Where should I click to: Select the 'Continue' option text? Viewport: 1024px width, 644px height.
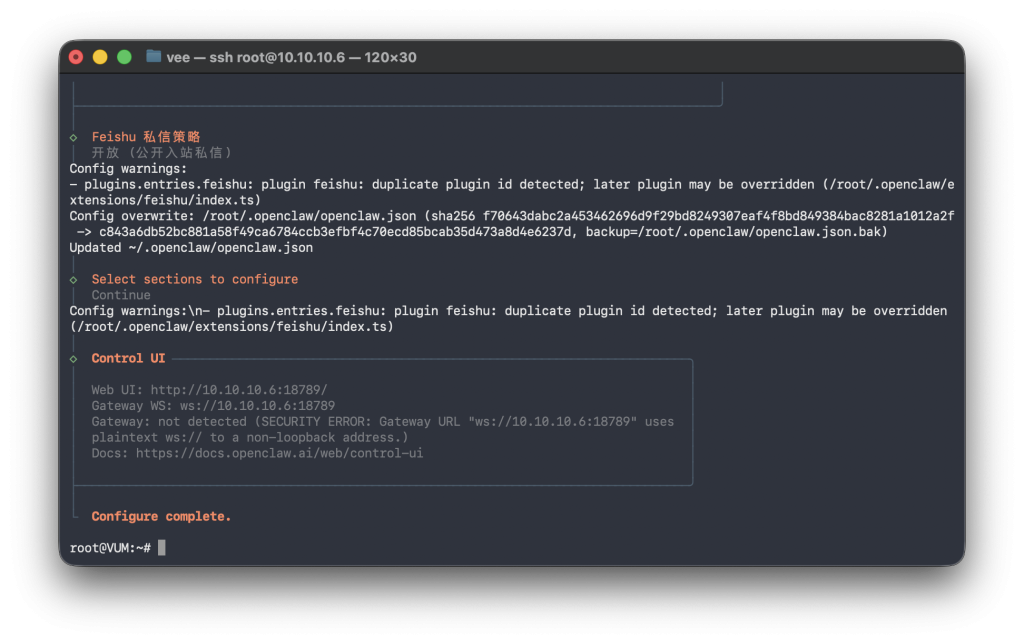121,295
